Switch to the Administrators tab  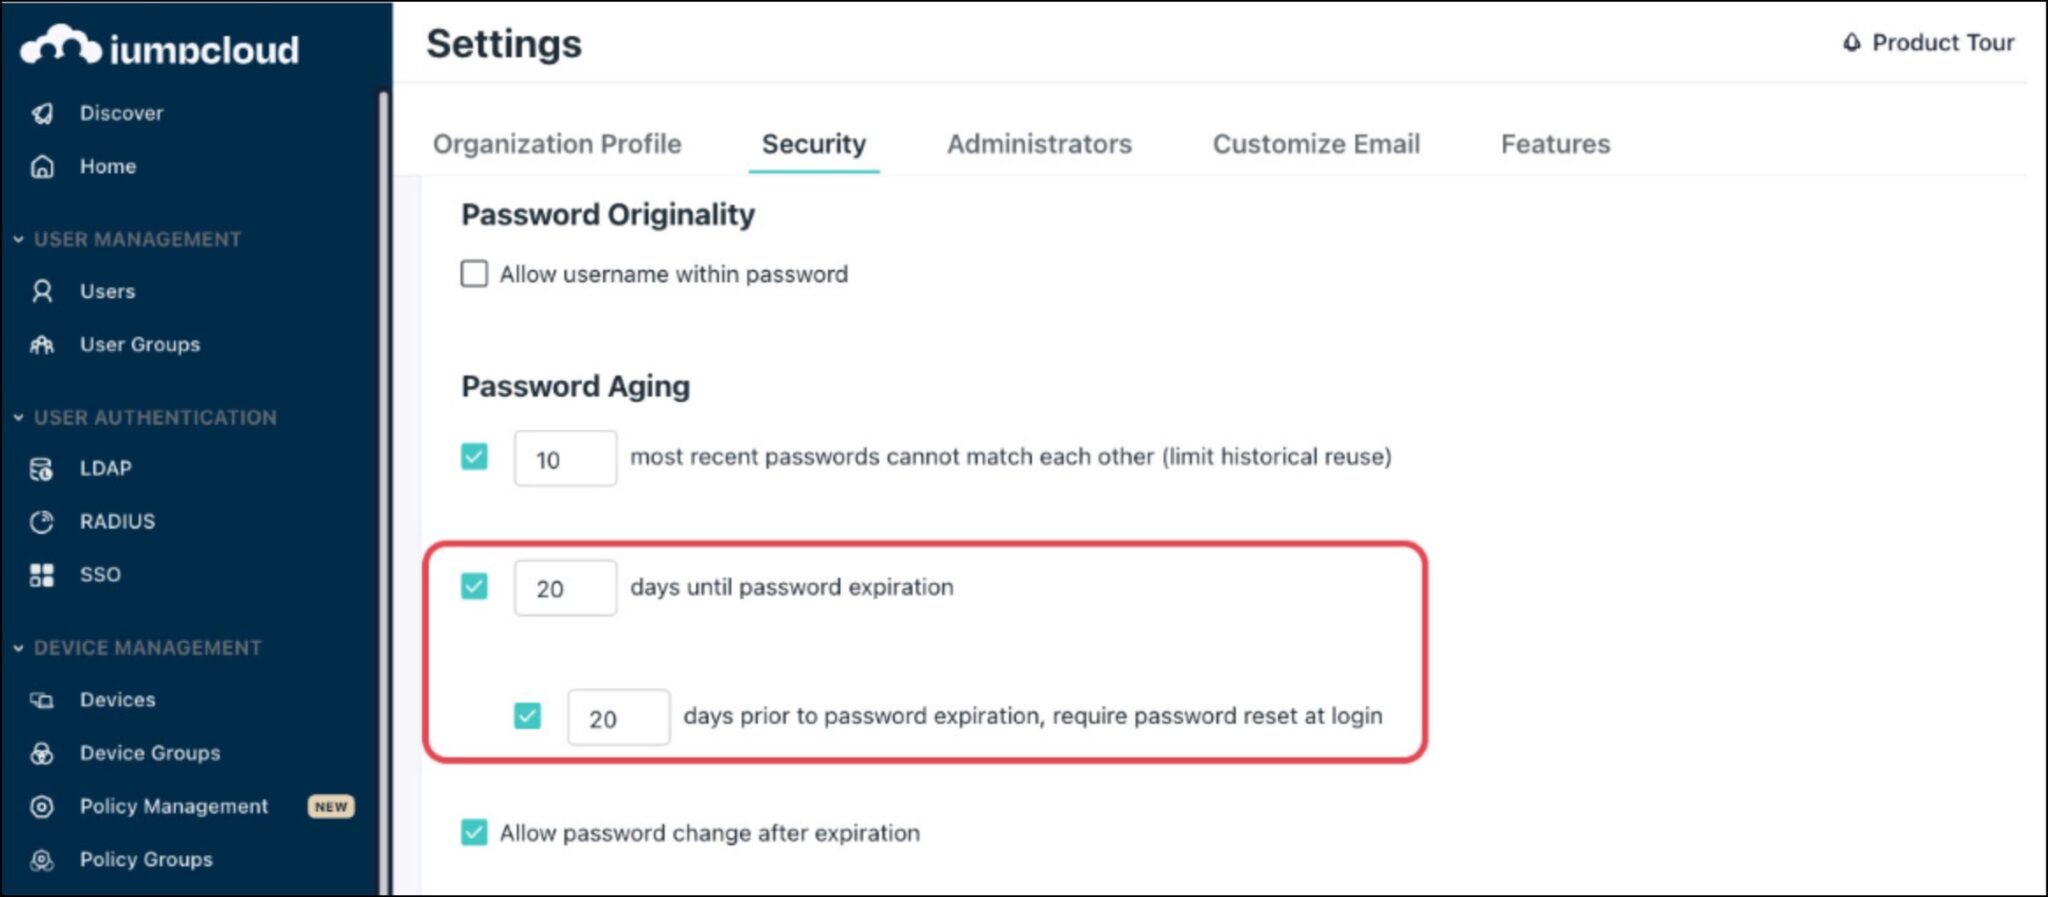click(1038, 144)
